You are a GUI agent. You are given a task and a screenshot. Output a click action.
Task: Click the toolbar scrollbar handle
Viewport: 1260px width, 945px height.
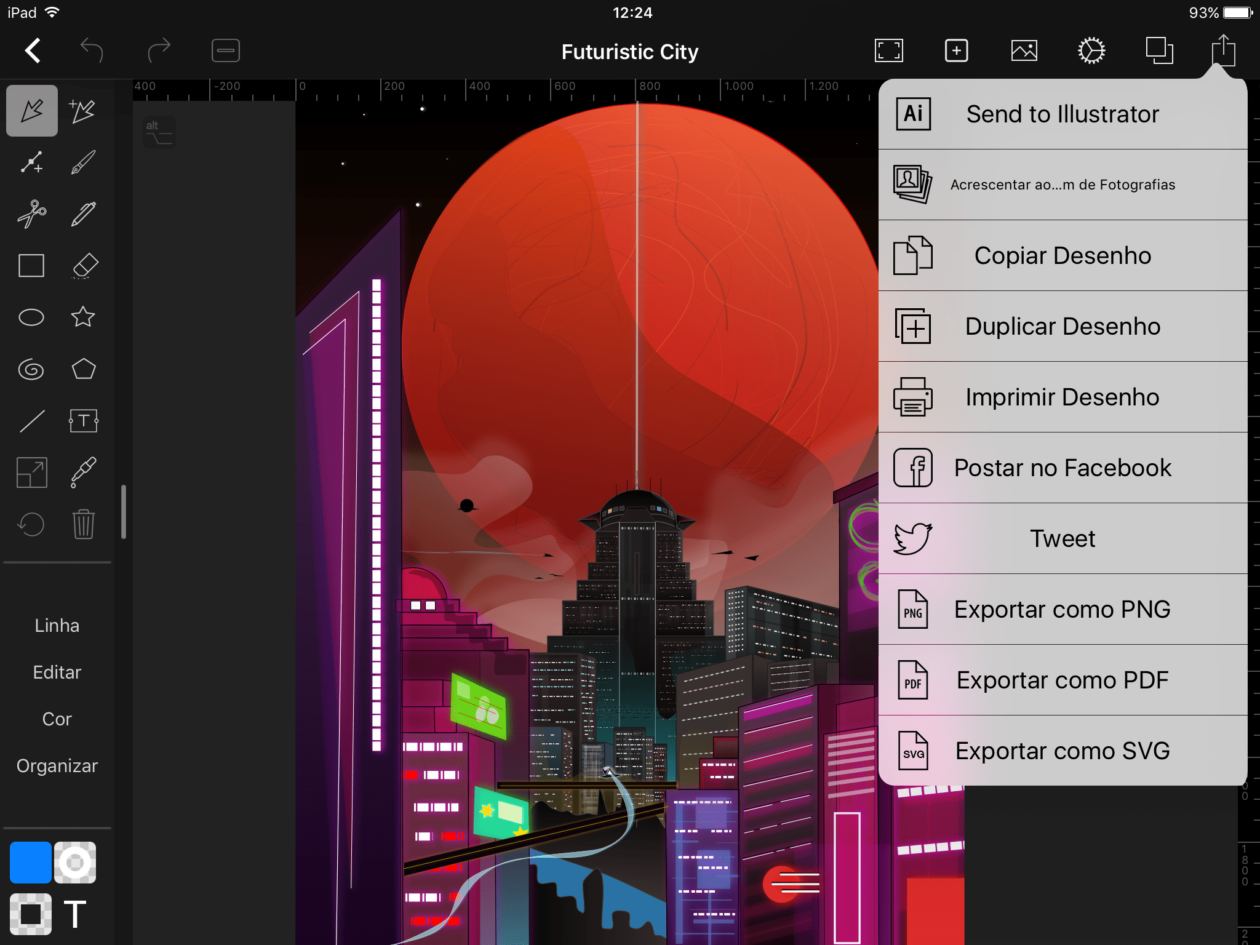[122, 510]
